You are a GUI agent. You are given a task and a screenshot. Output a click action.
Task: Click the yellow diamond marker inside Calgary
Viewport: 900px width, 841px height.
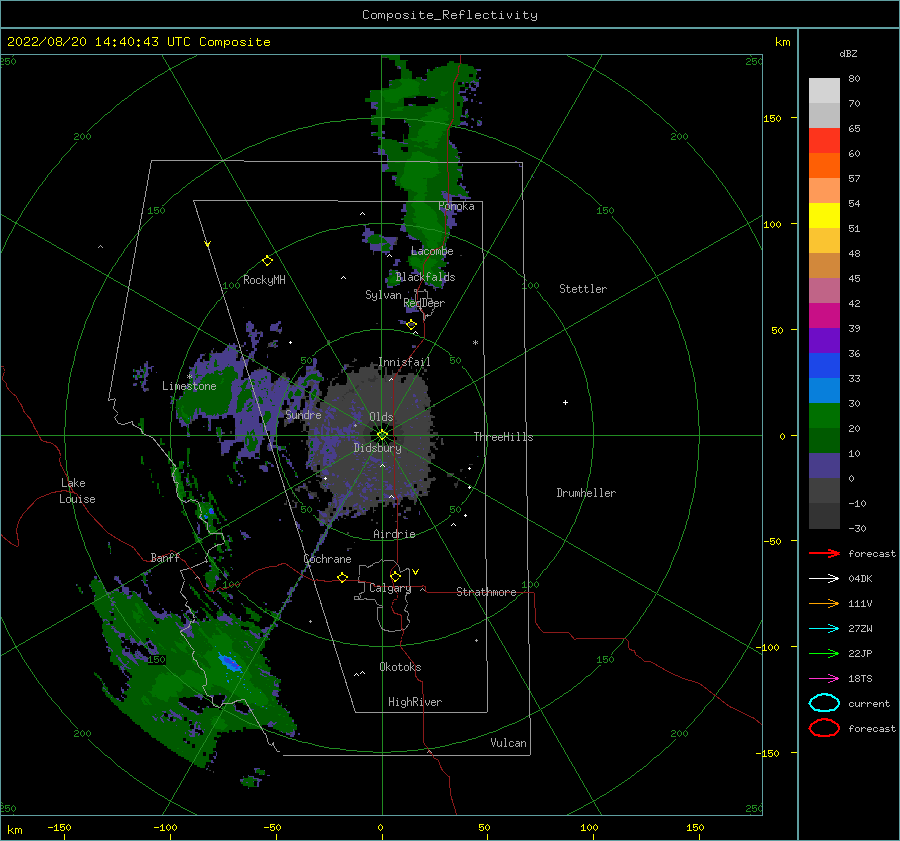coord(395,576)
